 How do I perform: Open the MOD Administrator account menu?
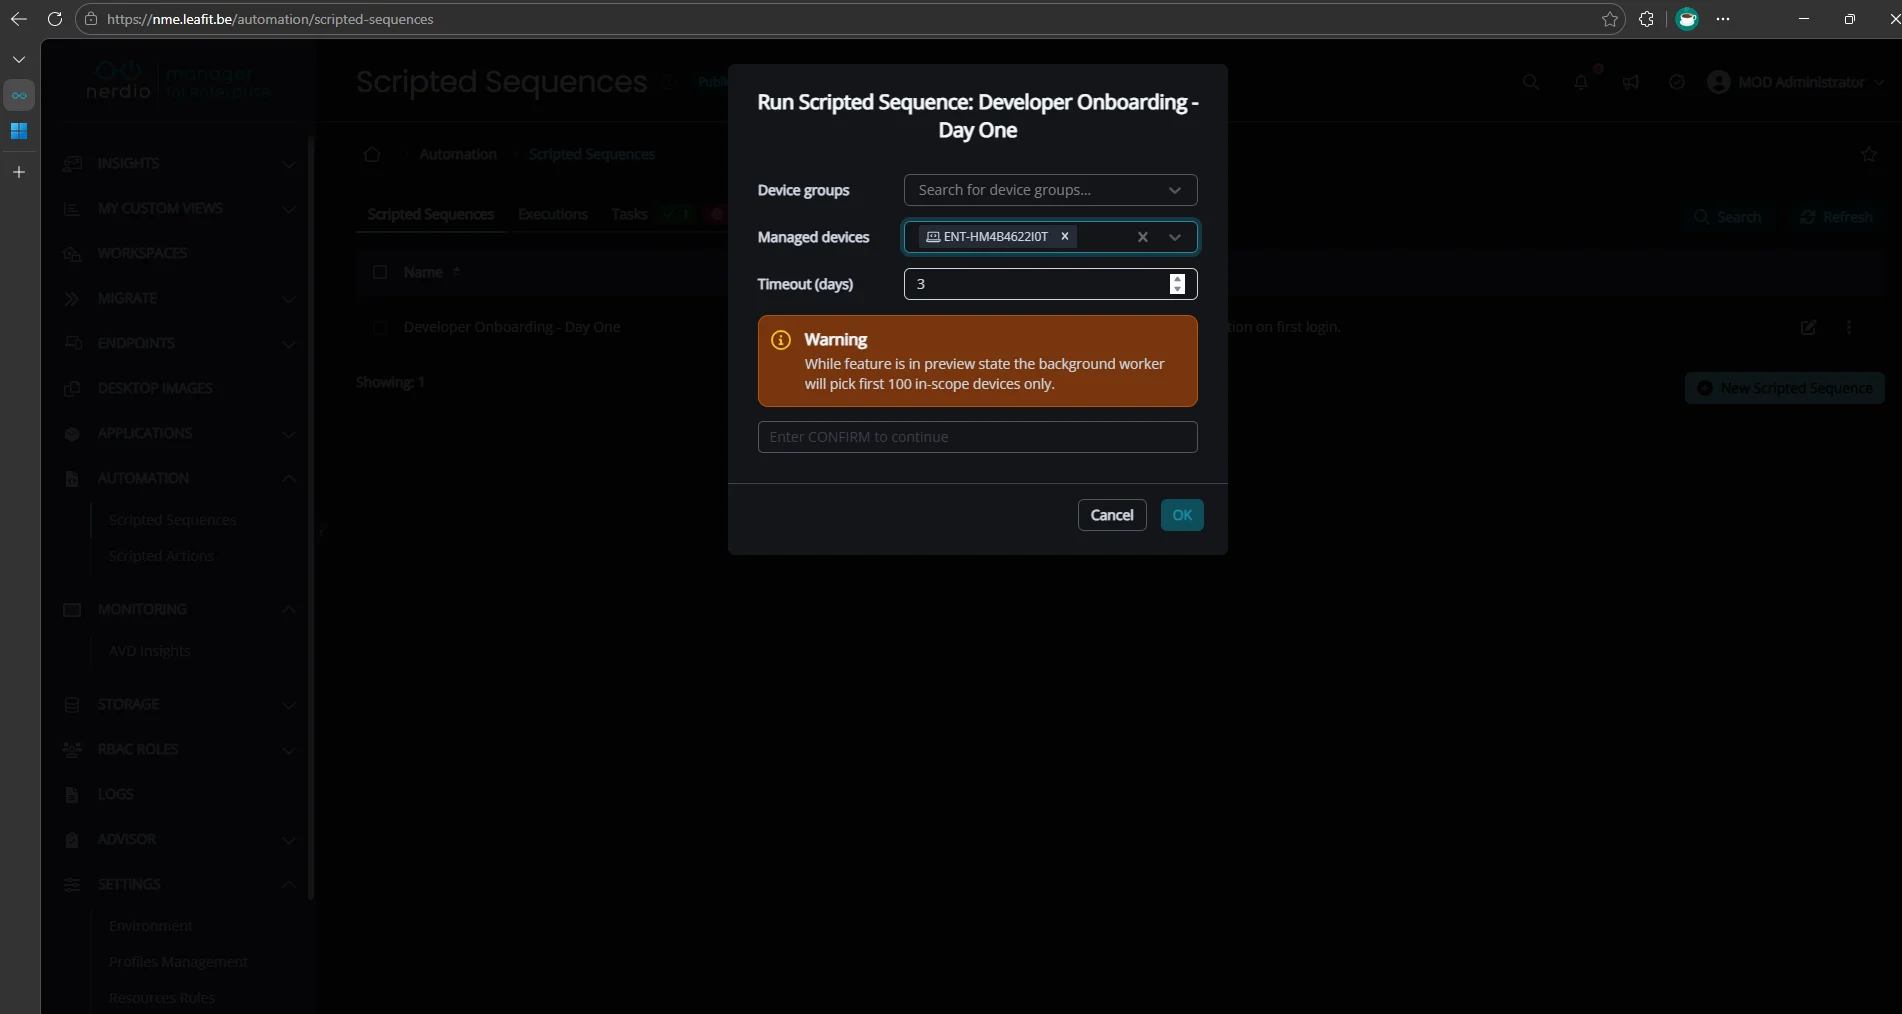click(x=1795, y=82)
